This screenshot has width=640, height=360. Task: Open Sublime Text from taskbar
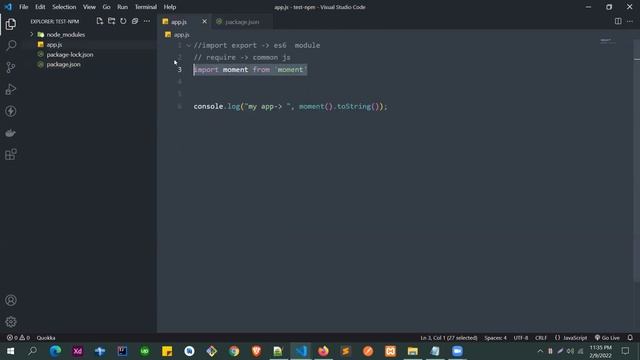click(x=346, y=351)
